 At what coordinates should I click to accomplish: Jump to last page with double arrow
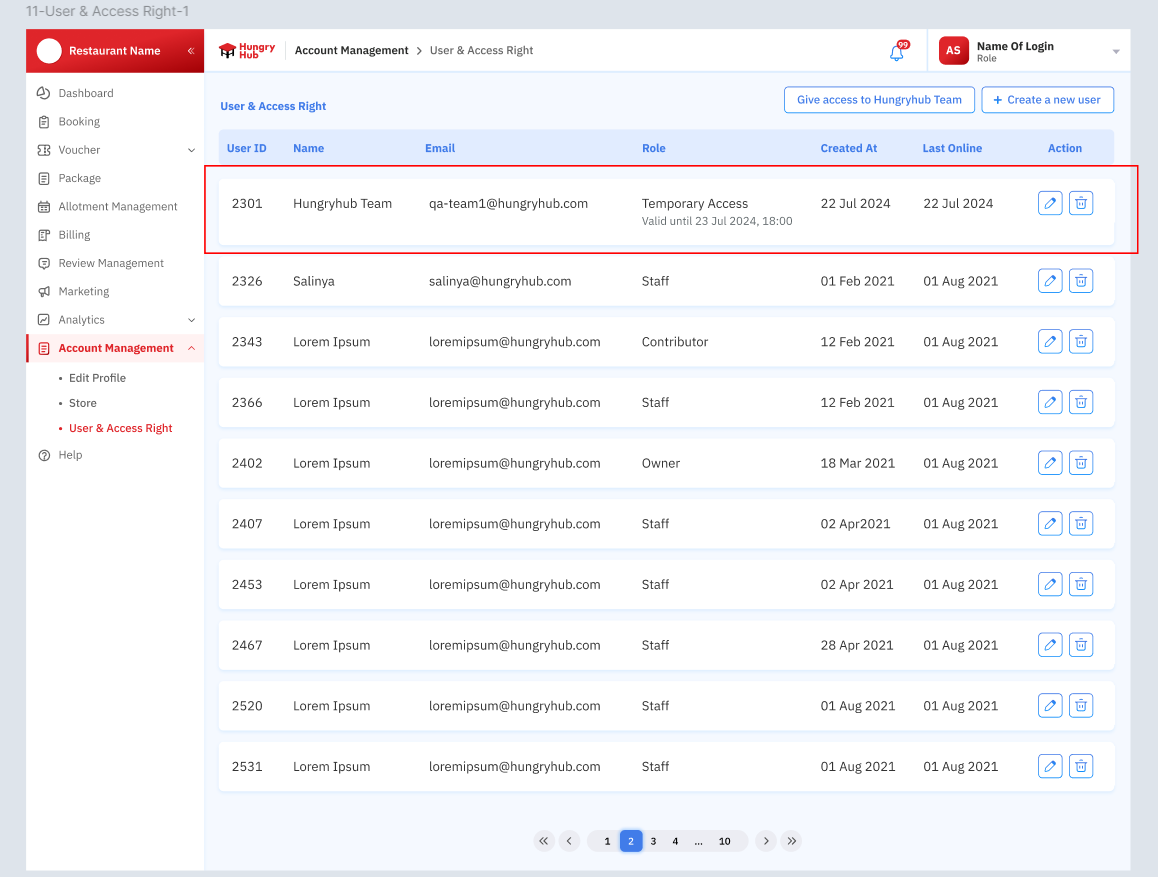pyautogui.click(x=791, y=841)
